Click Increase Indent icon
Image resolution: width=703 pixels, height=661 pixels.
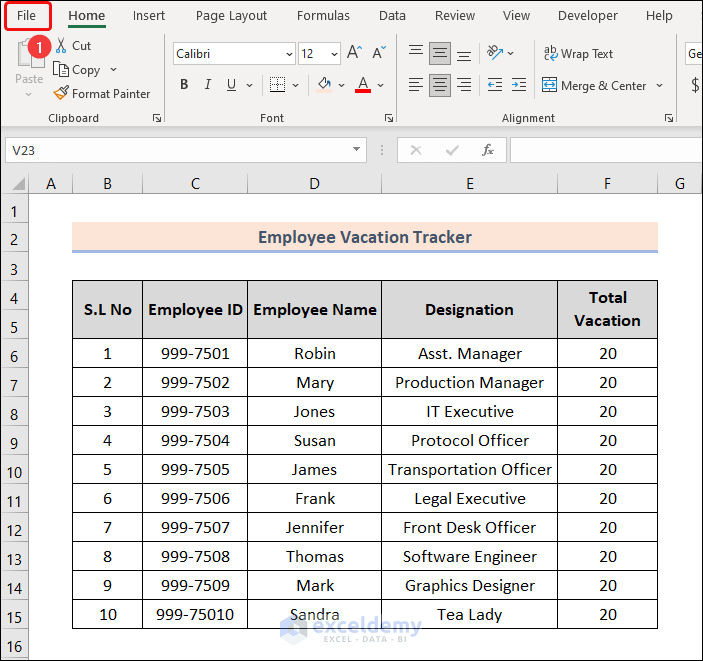519,84
